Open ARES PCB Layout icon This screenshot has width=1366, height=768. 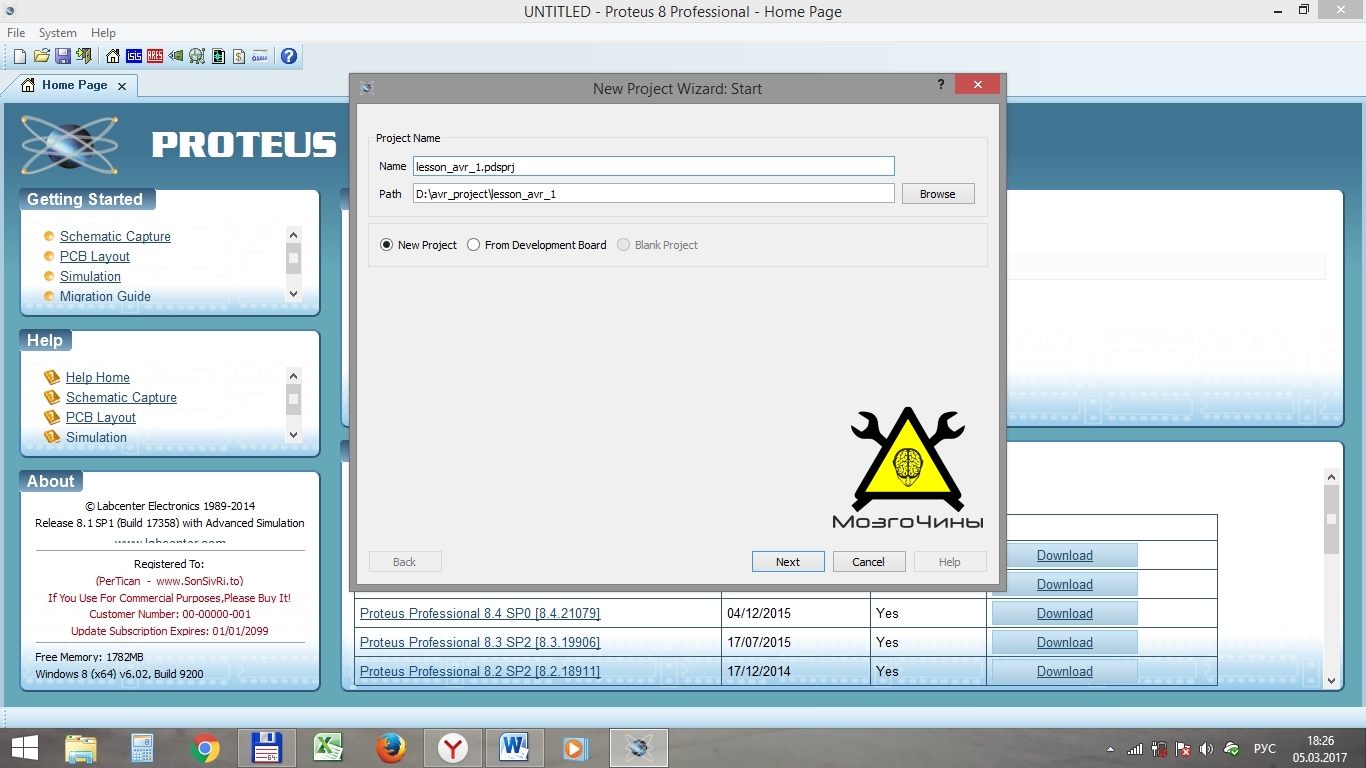155,57
